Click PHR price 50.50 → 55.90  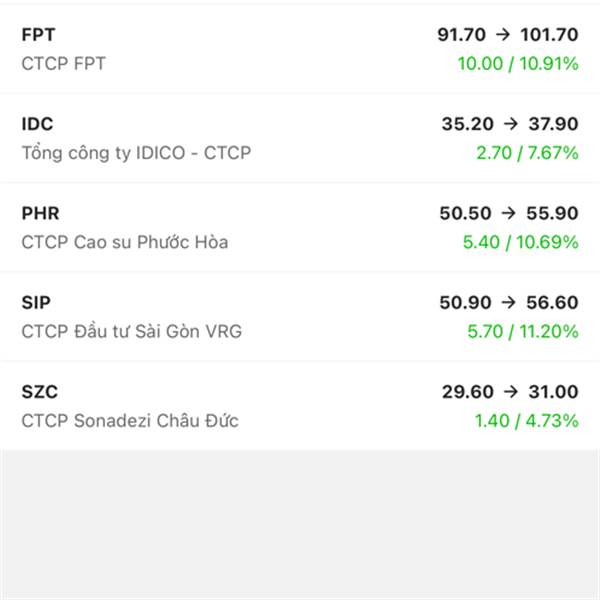point(508,214)
